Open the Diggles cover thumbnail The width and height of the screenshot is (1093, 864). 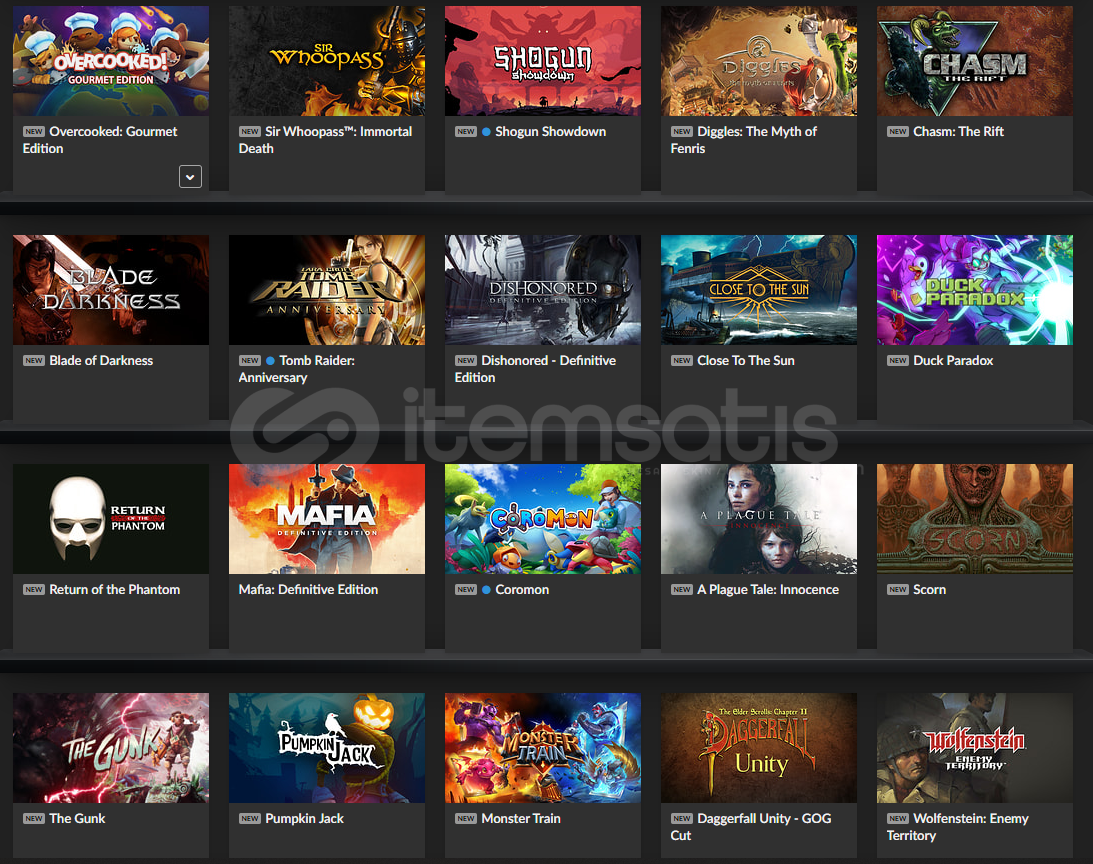pyautogui.click(x=759, y=61)
